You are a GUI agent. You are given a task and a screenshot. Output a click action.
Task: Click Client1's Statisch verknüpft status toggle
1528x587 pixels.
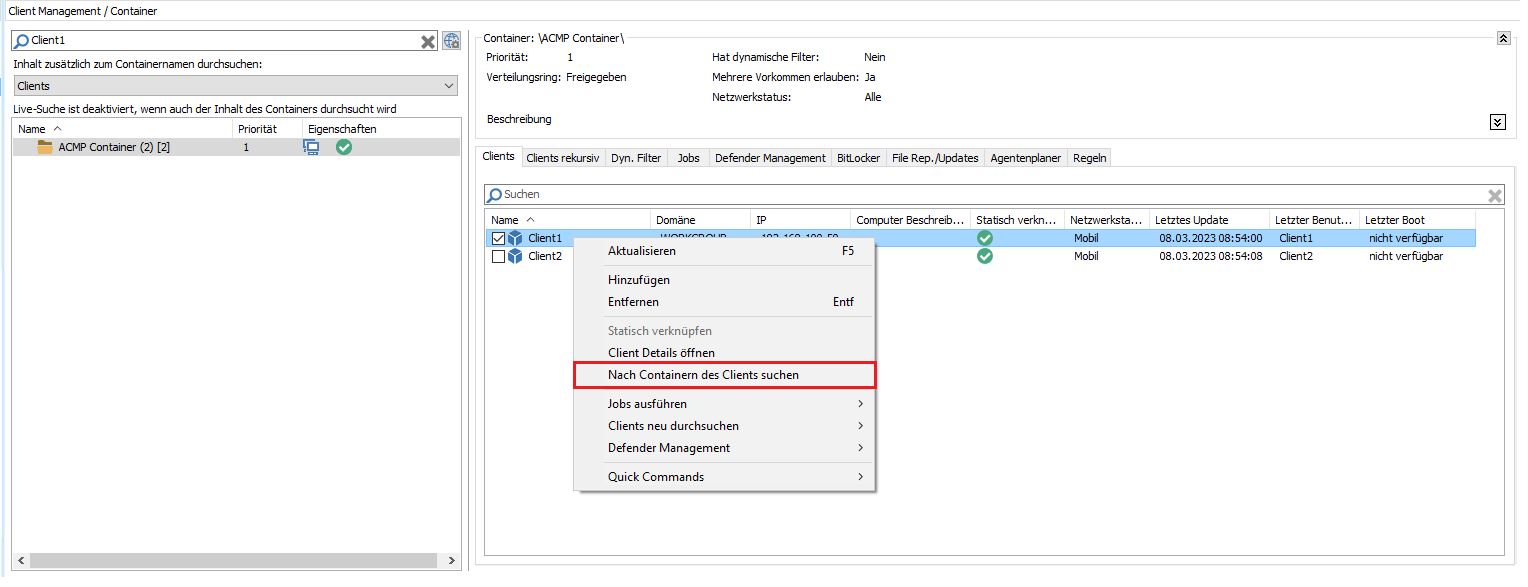[985, 238]
